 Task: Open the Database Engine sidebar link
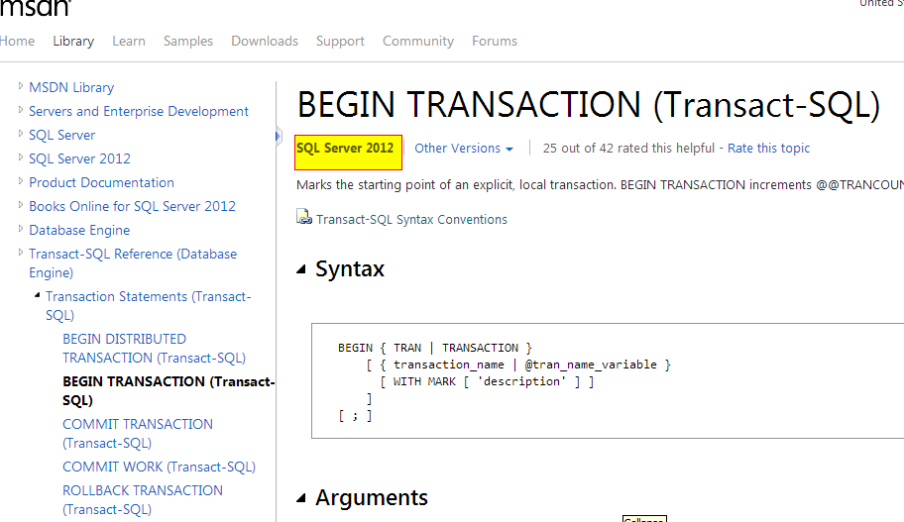79,230
